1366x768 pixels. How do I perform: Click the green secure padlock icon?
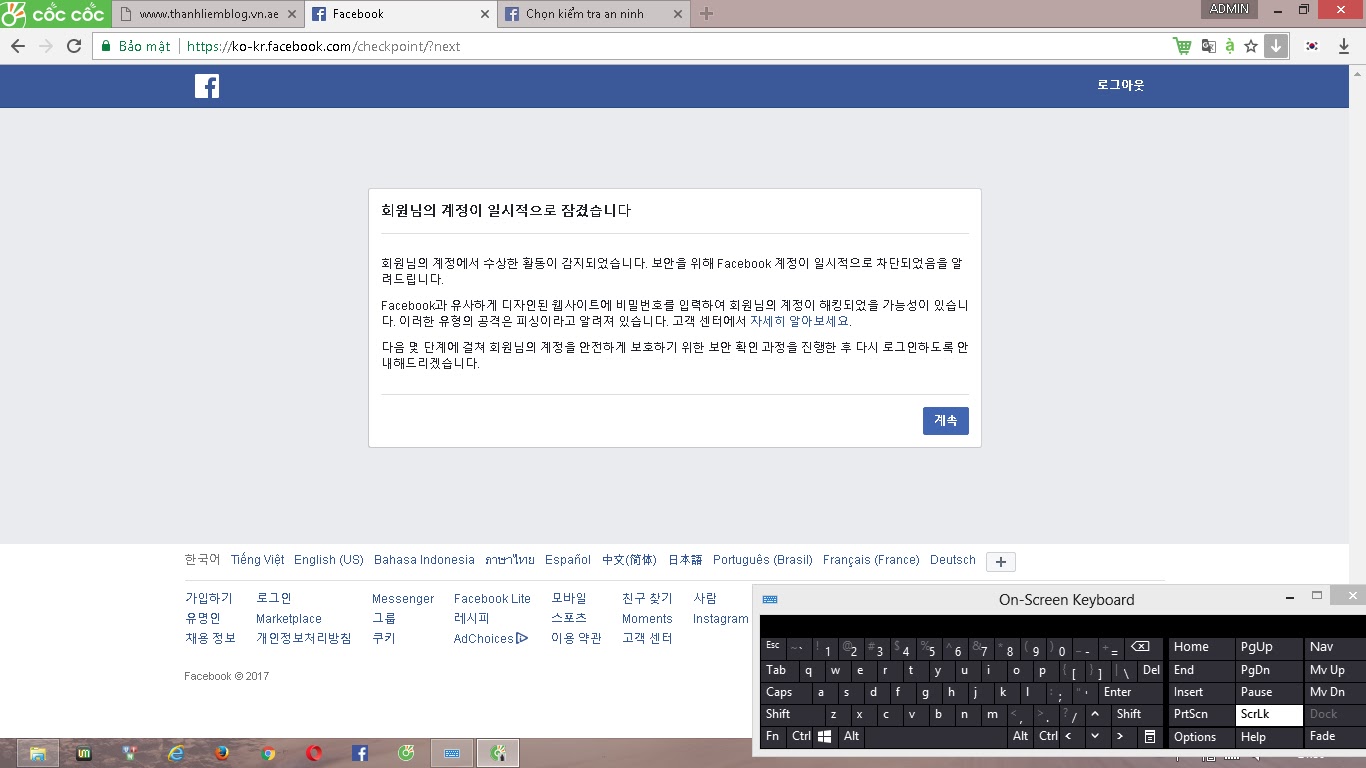(105, 46)
